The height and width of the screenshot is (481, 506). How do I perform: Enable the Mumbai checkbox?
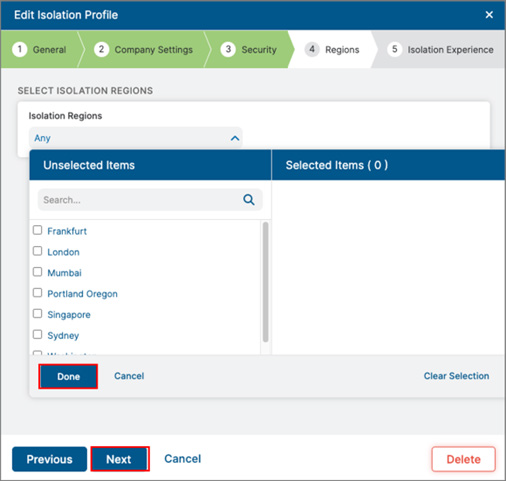(37, 272)
